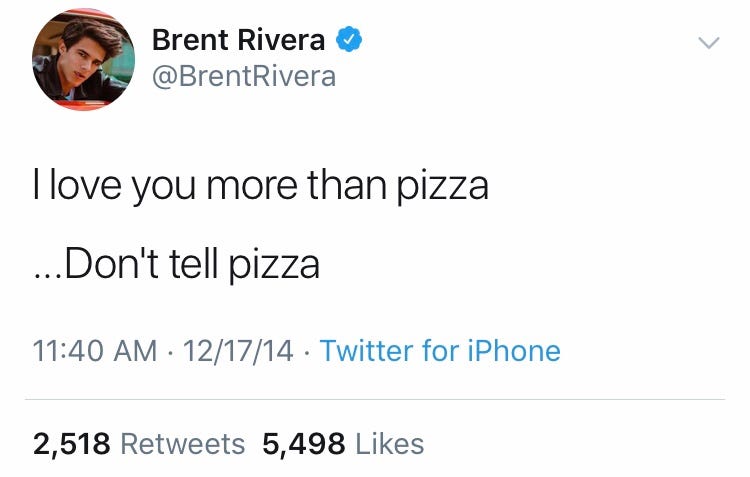Click the Retweets label text
This screenshot has width=750, height=477.
tap(182, 444)
